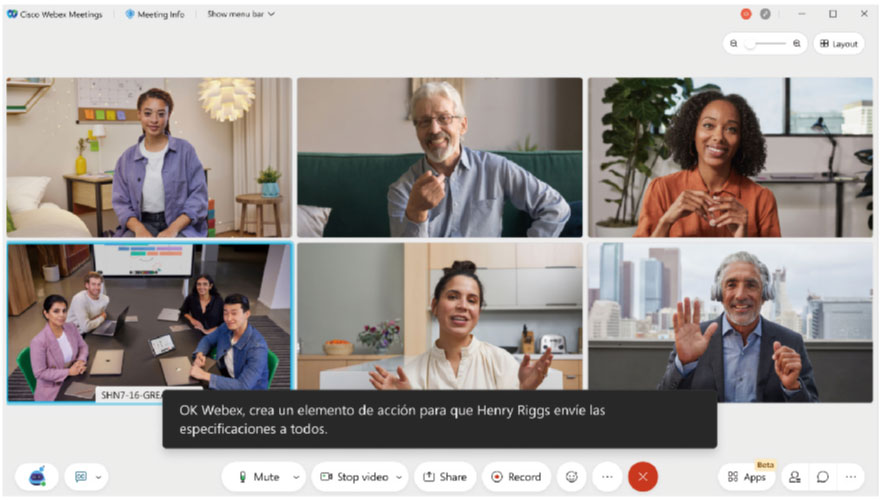Toggle the Mute microphone button

[259, 476]
